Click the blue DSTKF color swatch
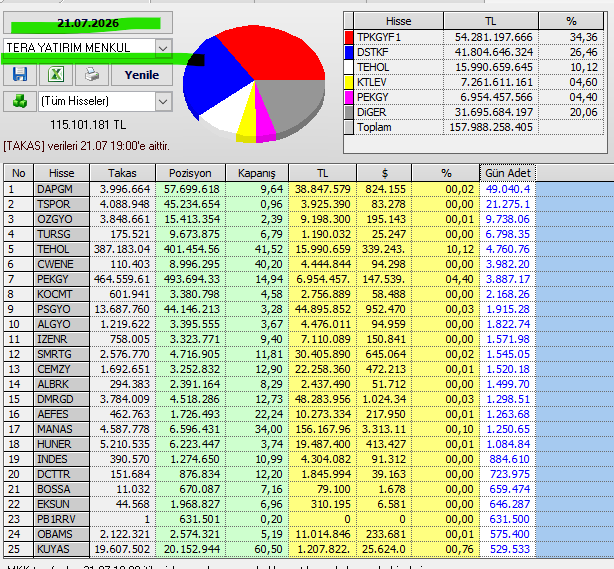Screen dimensions: 614x569 tap(349, 52)
